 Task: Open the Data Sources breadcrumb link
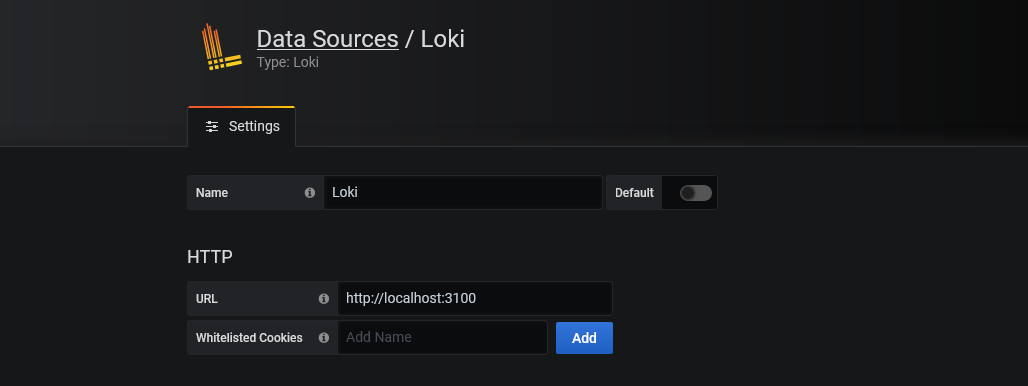point(327,39)
